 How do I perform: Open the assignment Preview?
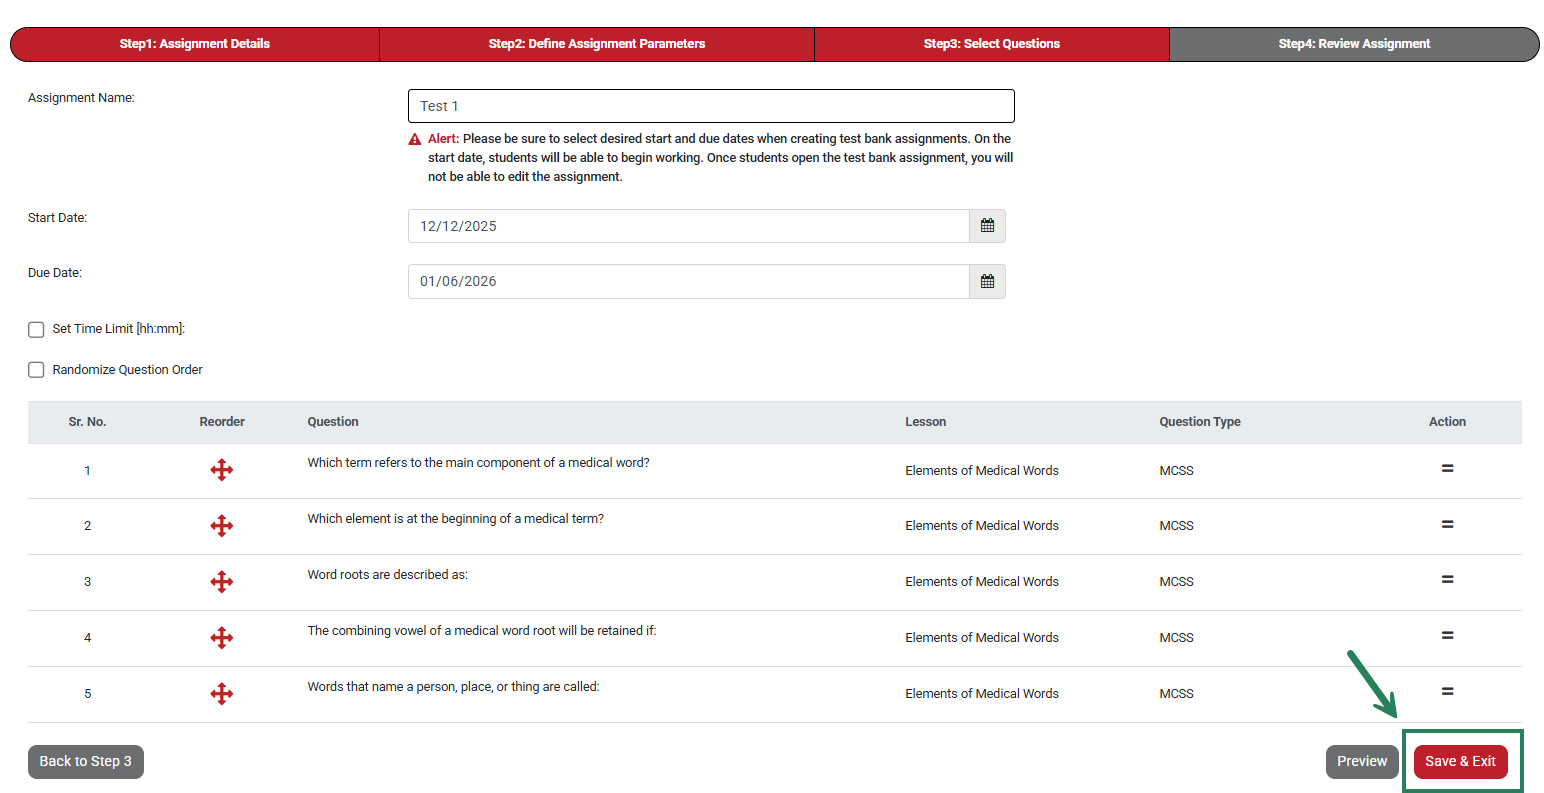pyautogui.click(x=1362, y=761)
